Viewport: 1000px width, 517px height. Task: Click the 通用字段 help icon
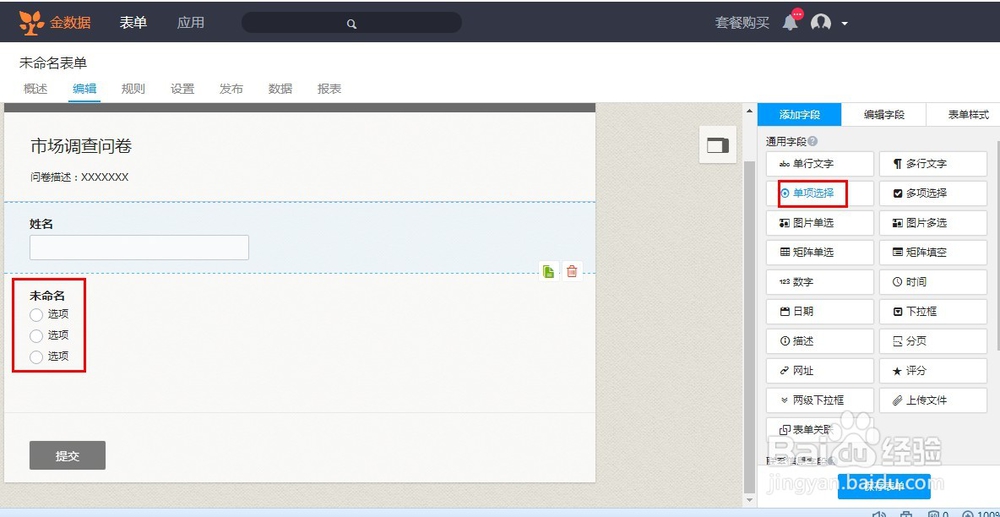(x=812, y=142)
